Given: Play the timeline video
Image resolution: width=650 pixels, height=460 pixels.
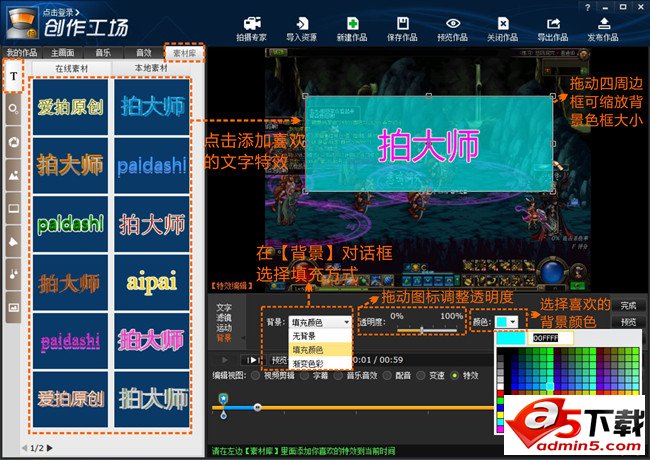Looking at the screenshot, I should tap(225, 360).
